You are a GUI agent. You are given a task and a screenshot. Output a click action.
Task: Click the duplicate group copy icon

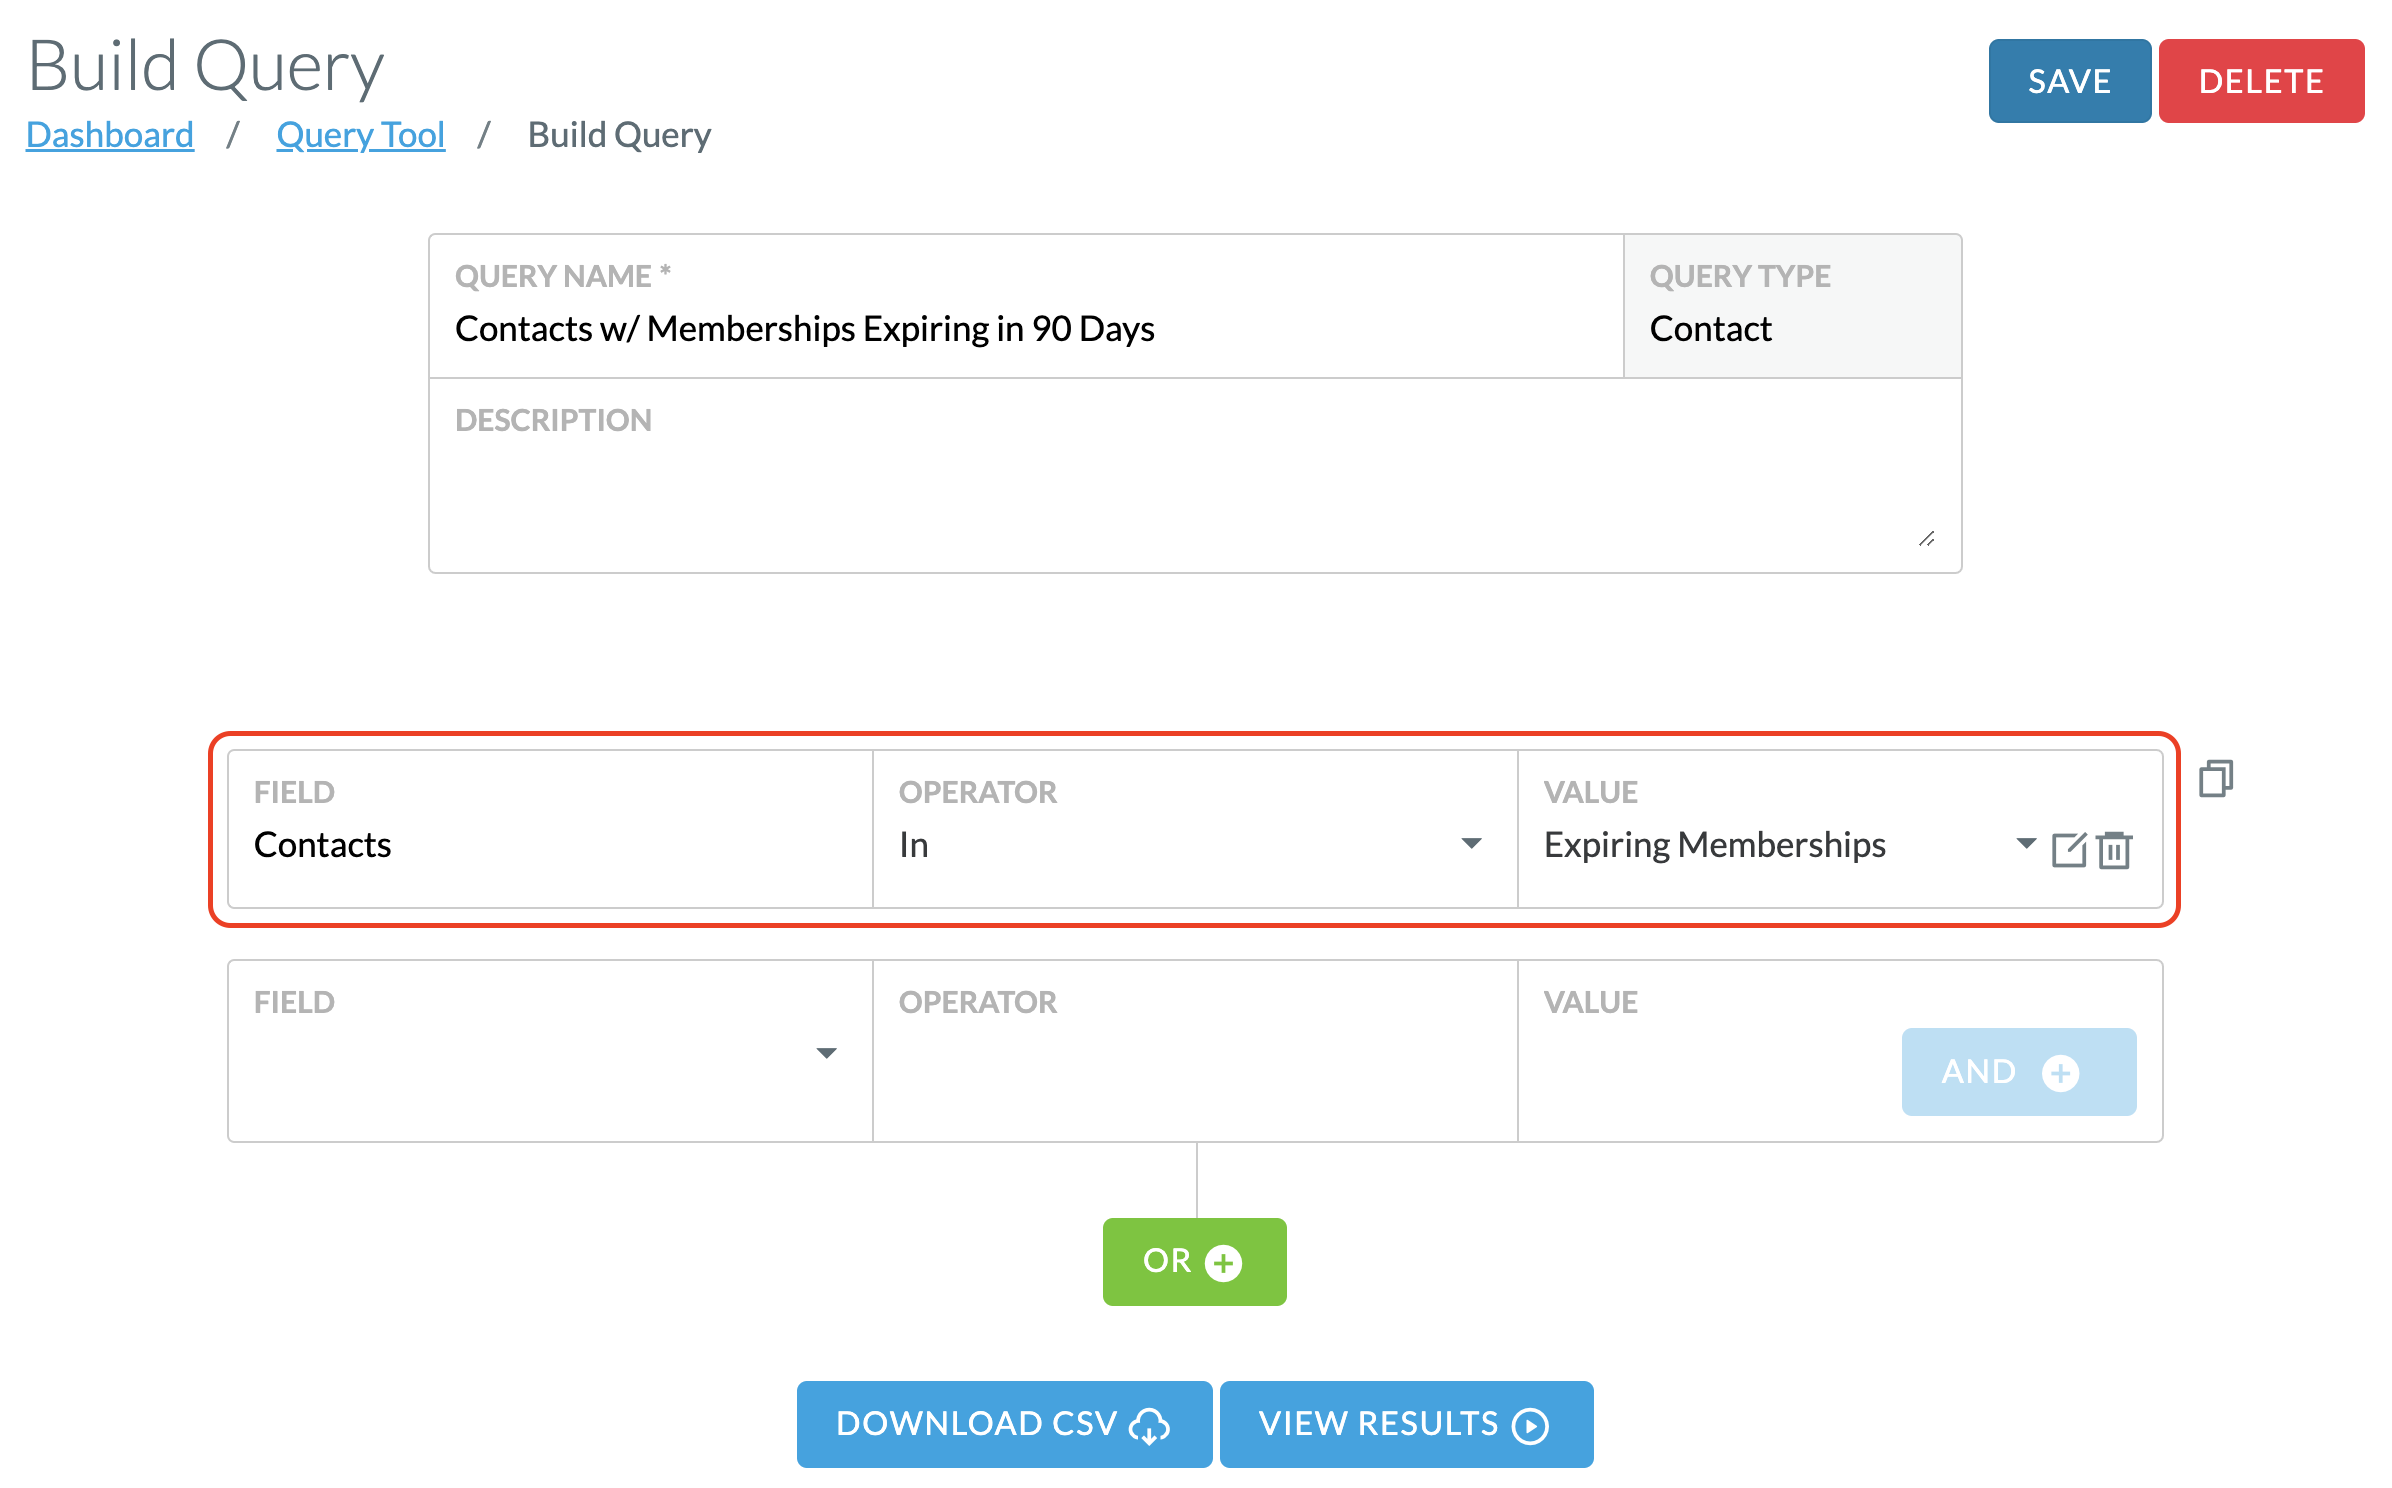pyautogui.click(x=2215, y=778)
